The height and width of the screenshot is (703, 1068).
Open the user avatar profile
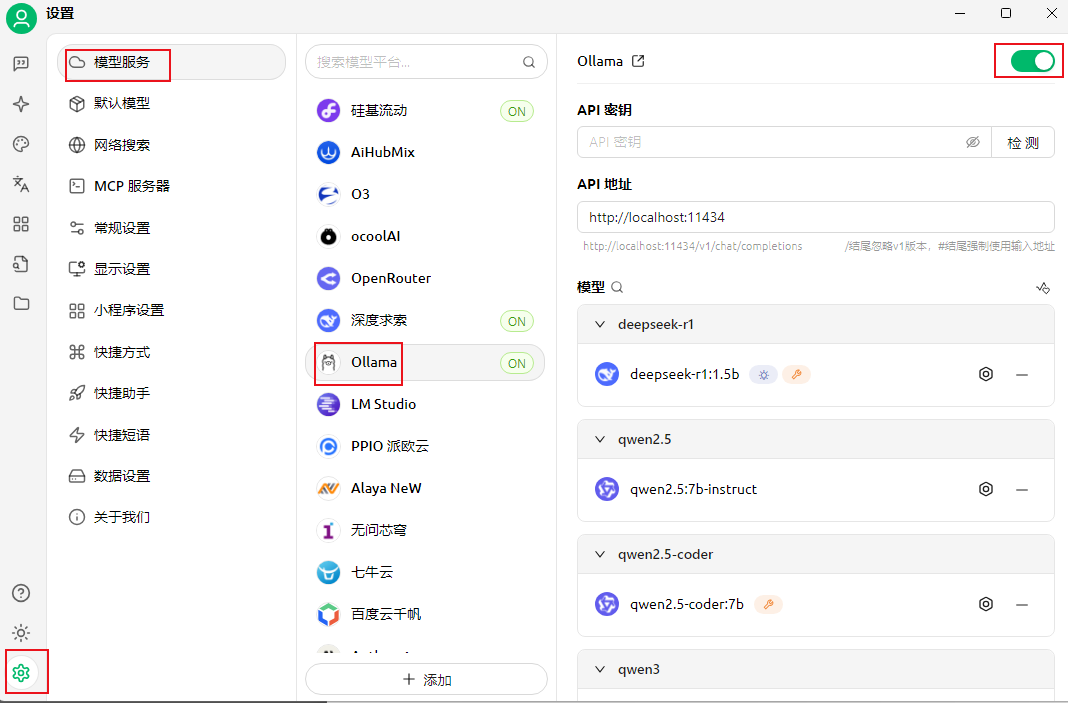[x=21, y=18]
